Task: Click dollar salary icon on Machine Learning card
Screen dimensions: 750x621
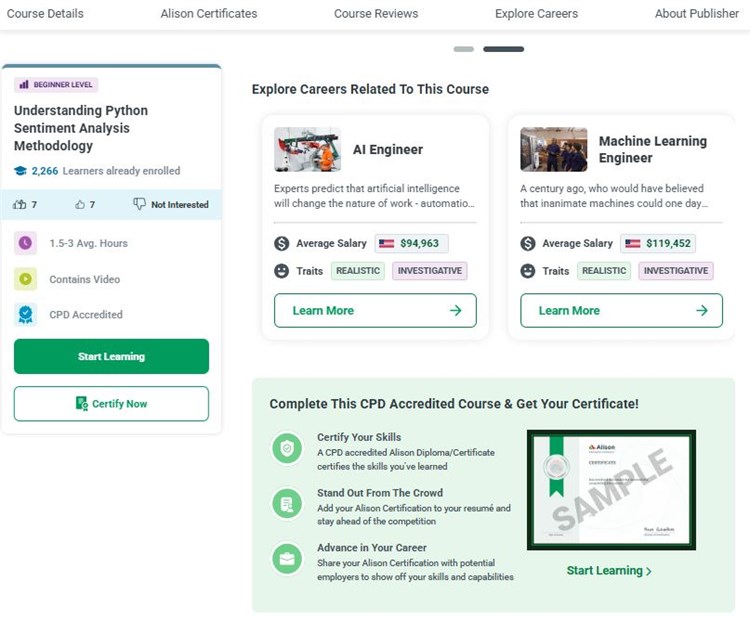Action: click(528, 244)
